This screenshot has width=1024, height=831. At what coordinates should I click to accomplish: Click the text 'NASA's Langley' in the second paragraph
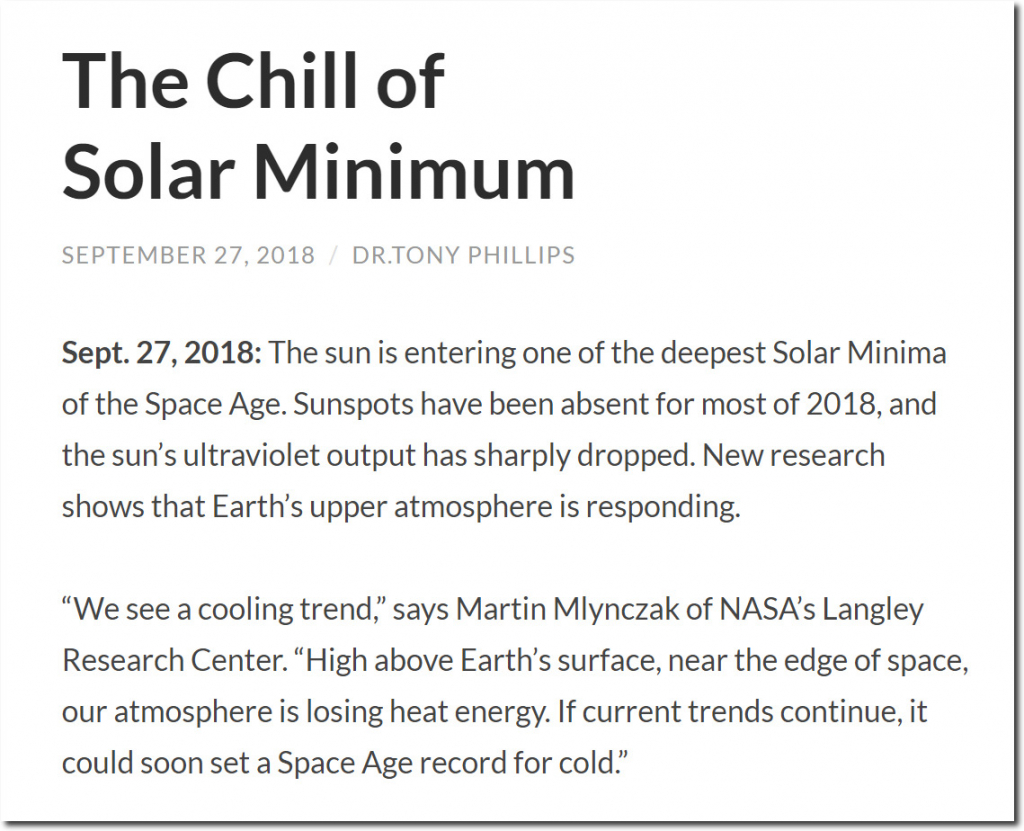click(821, 610)
